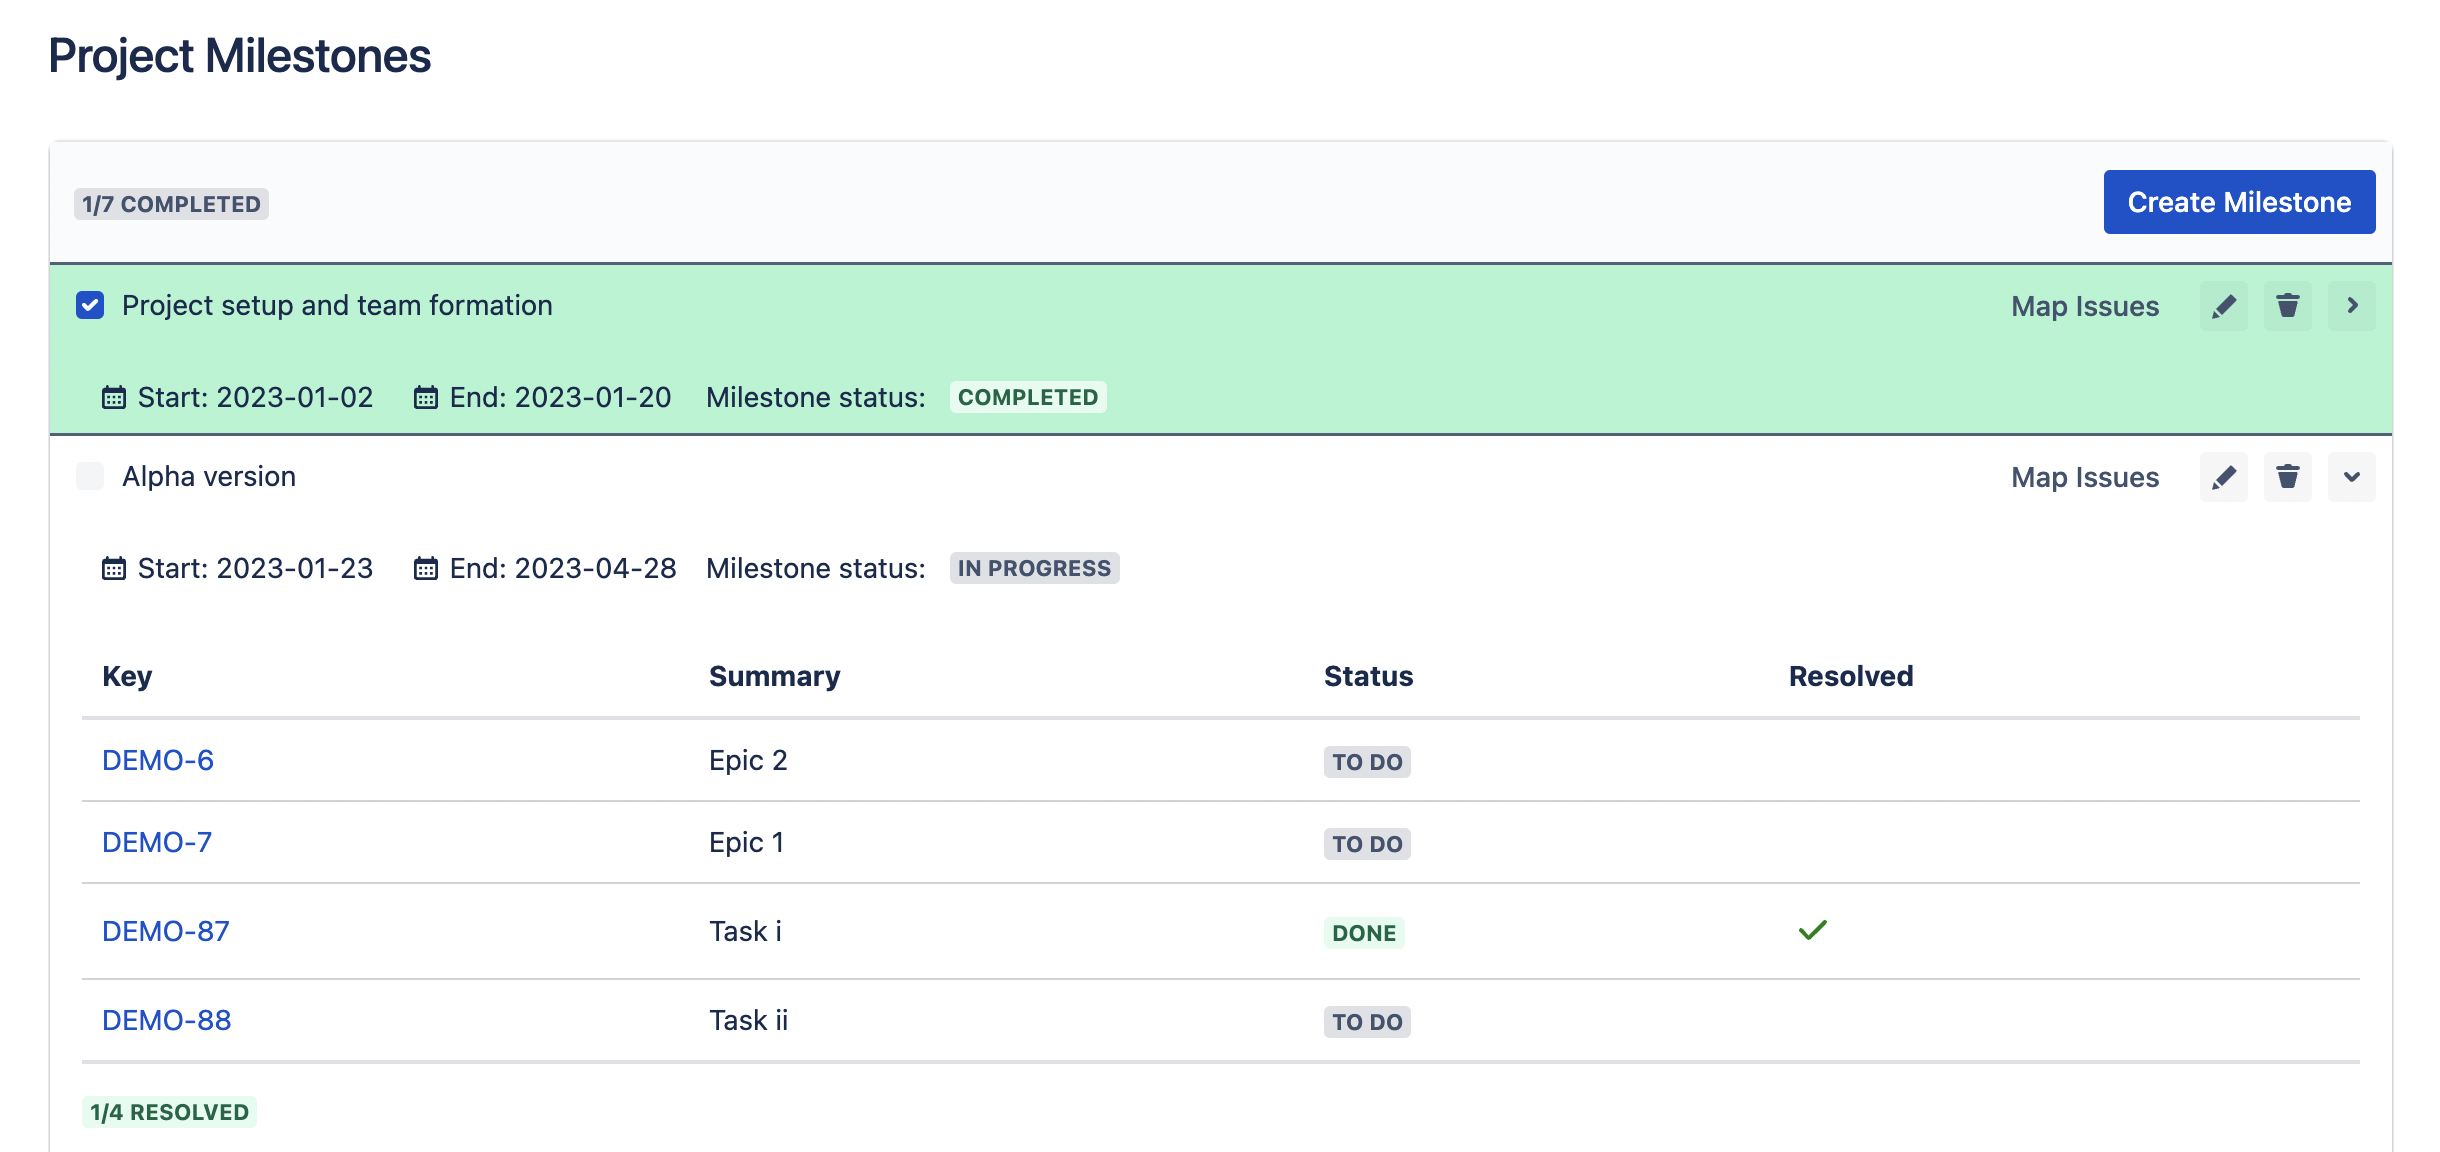Click calendar icon beside End: 2023-04-28

click(x=426, y=569)
